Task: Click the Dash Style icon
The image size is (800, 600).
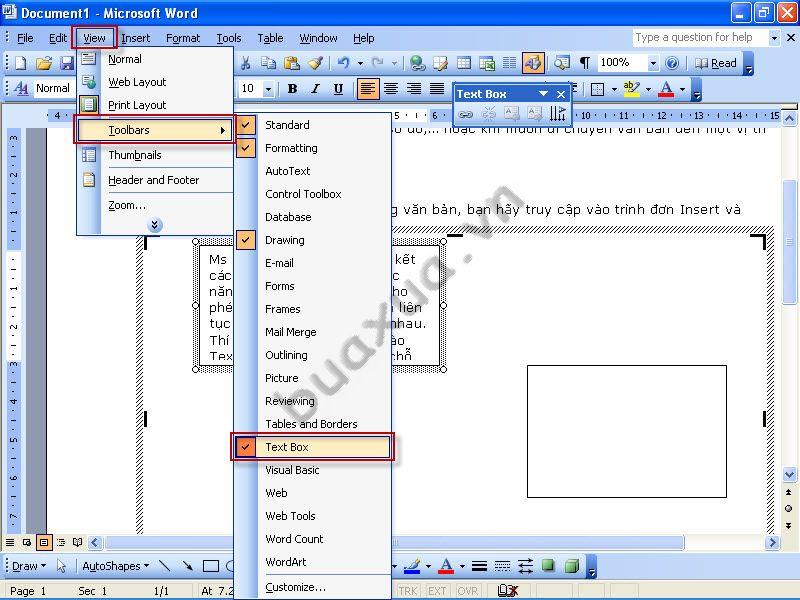Action: [503, 566]
